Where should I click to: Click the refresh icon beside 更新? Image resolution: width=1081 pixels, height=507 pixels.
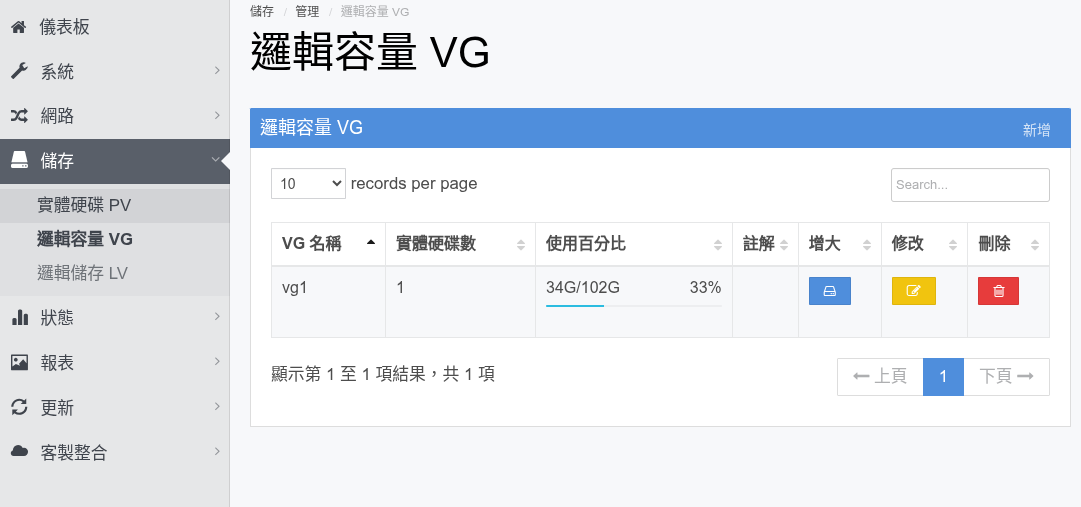click(x=19, y=407)
